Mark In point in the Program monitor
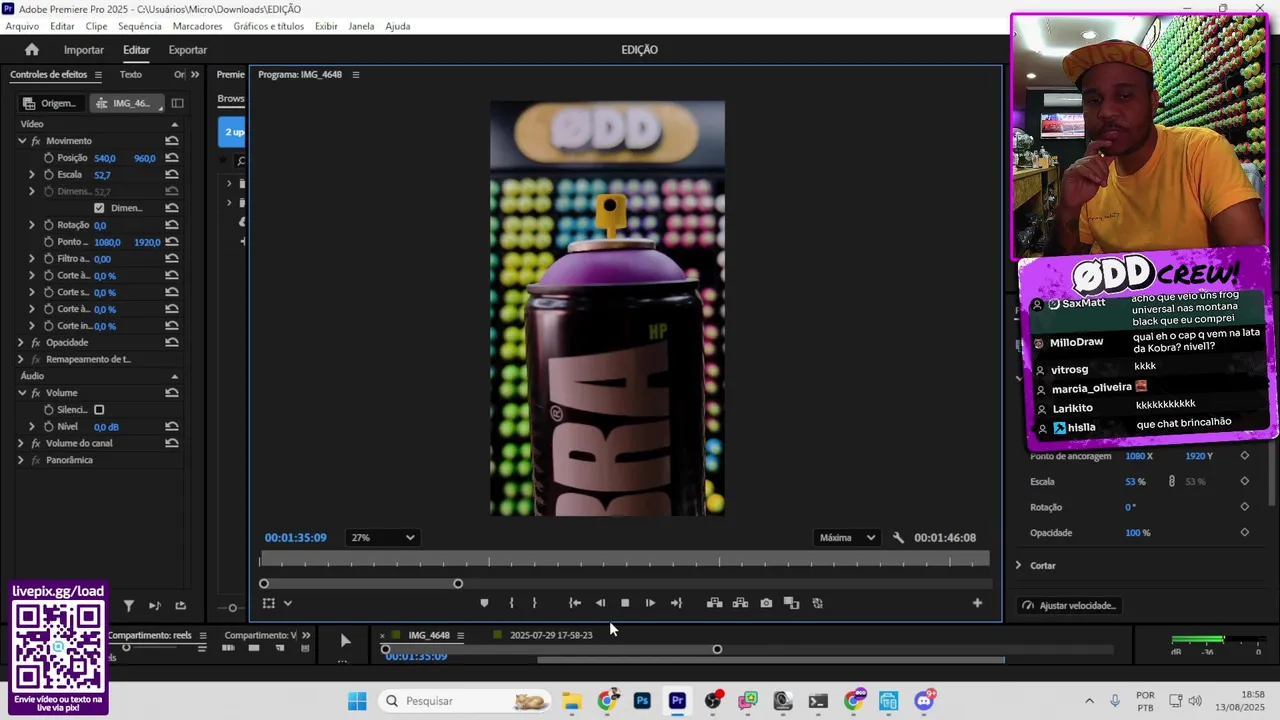The width and height of the screenshot is (1280, 720). click(x=512, y=603)
